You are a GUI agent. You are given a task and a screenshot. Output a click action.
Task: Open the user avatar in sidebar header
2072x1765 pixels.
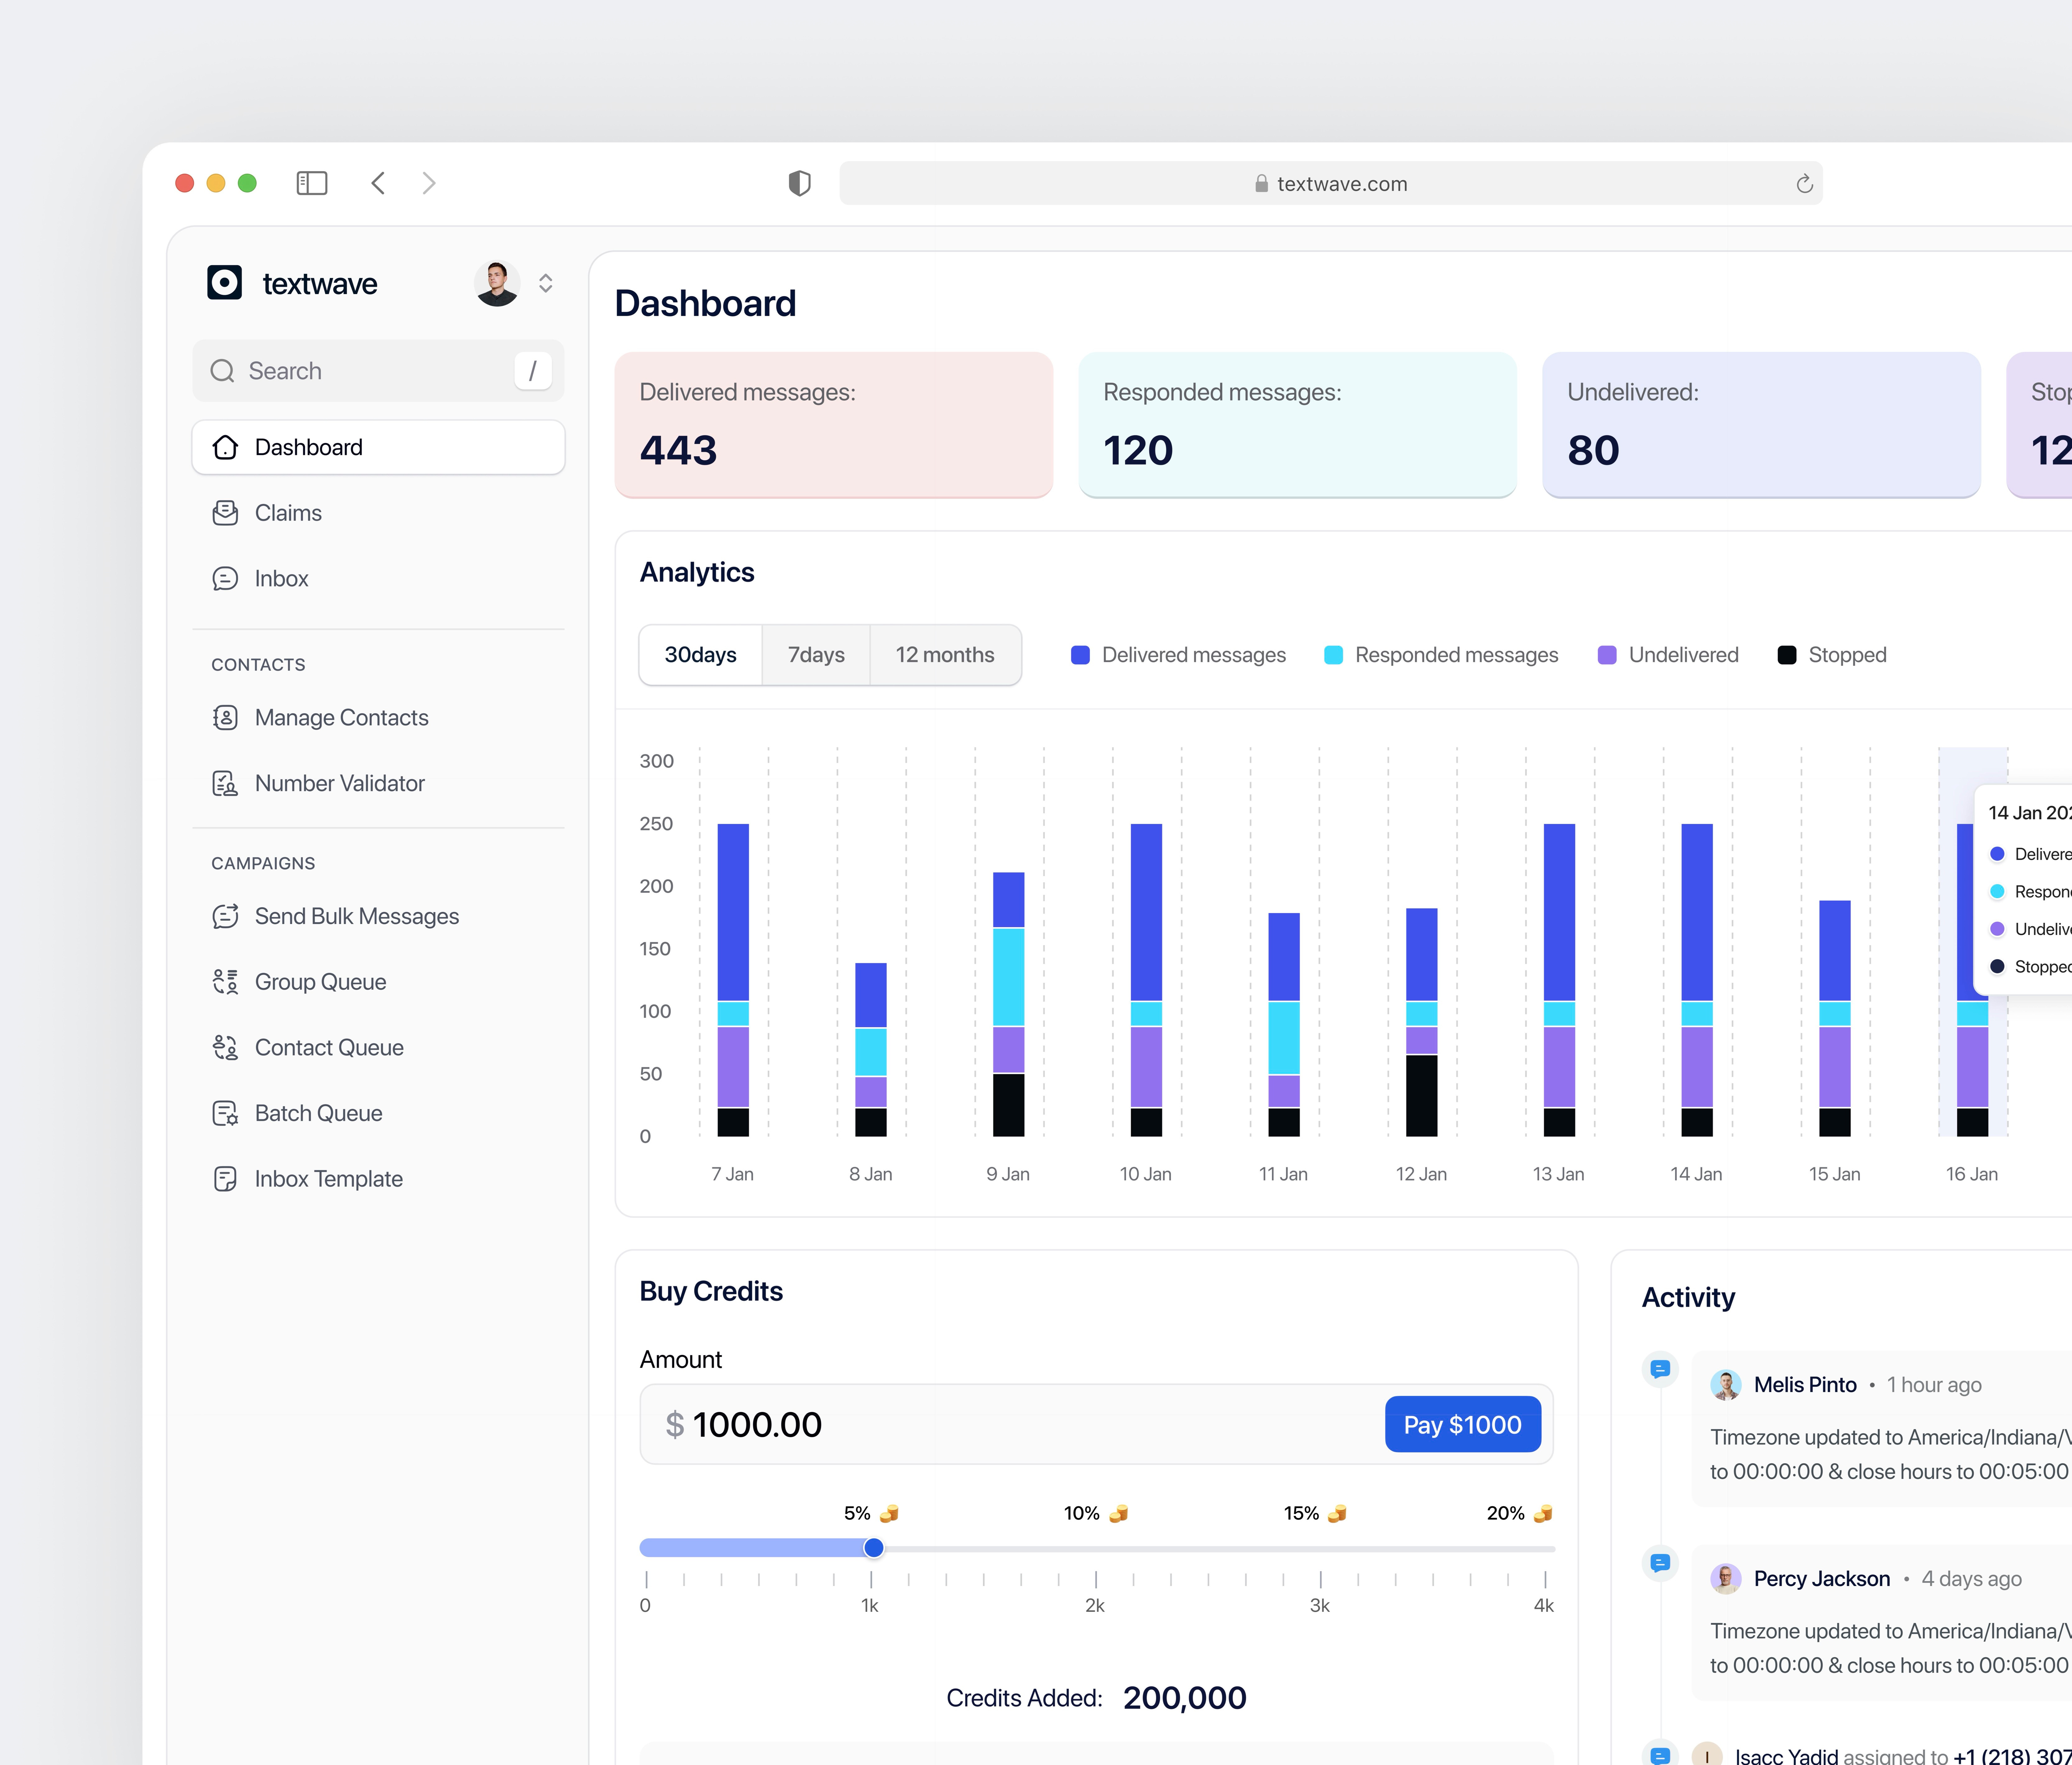coord(497,283)
